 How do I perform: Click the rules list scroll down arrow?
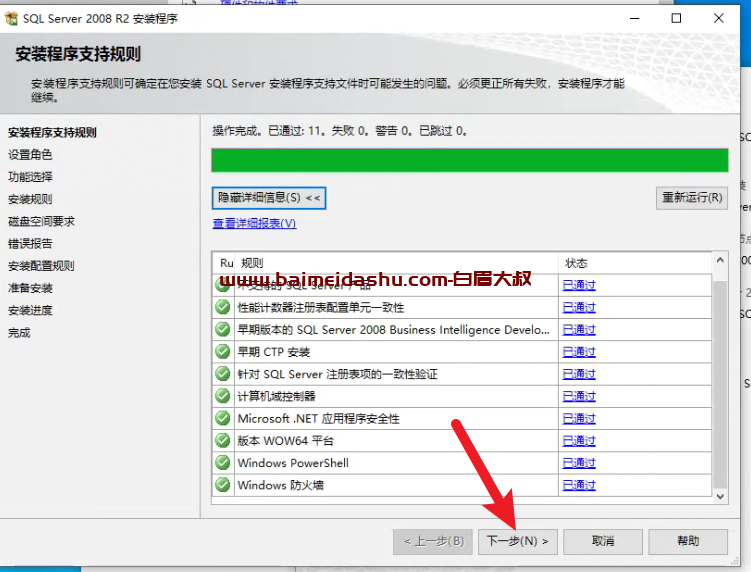(720, 497)
